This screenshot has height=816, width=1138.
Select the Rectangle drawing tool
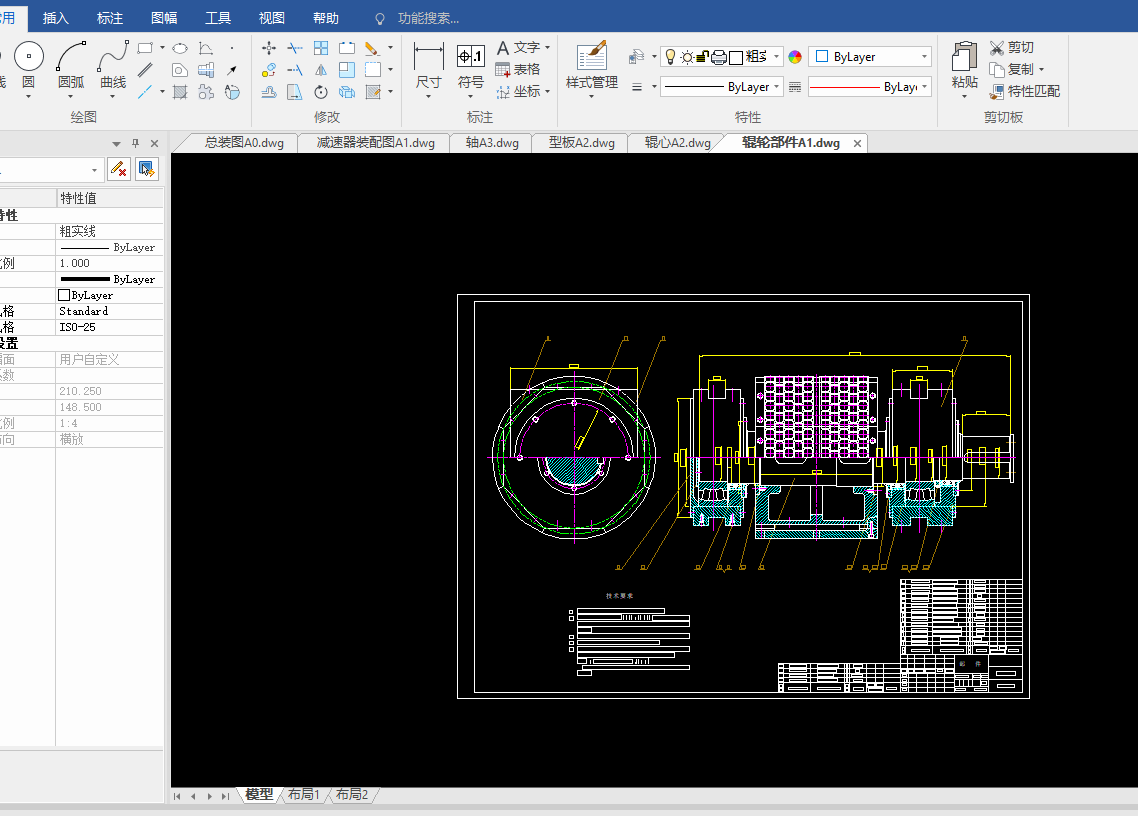point(145,48)
